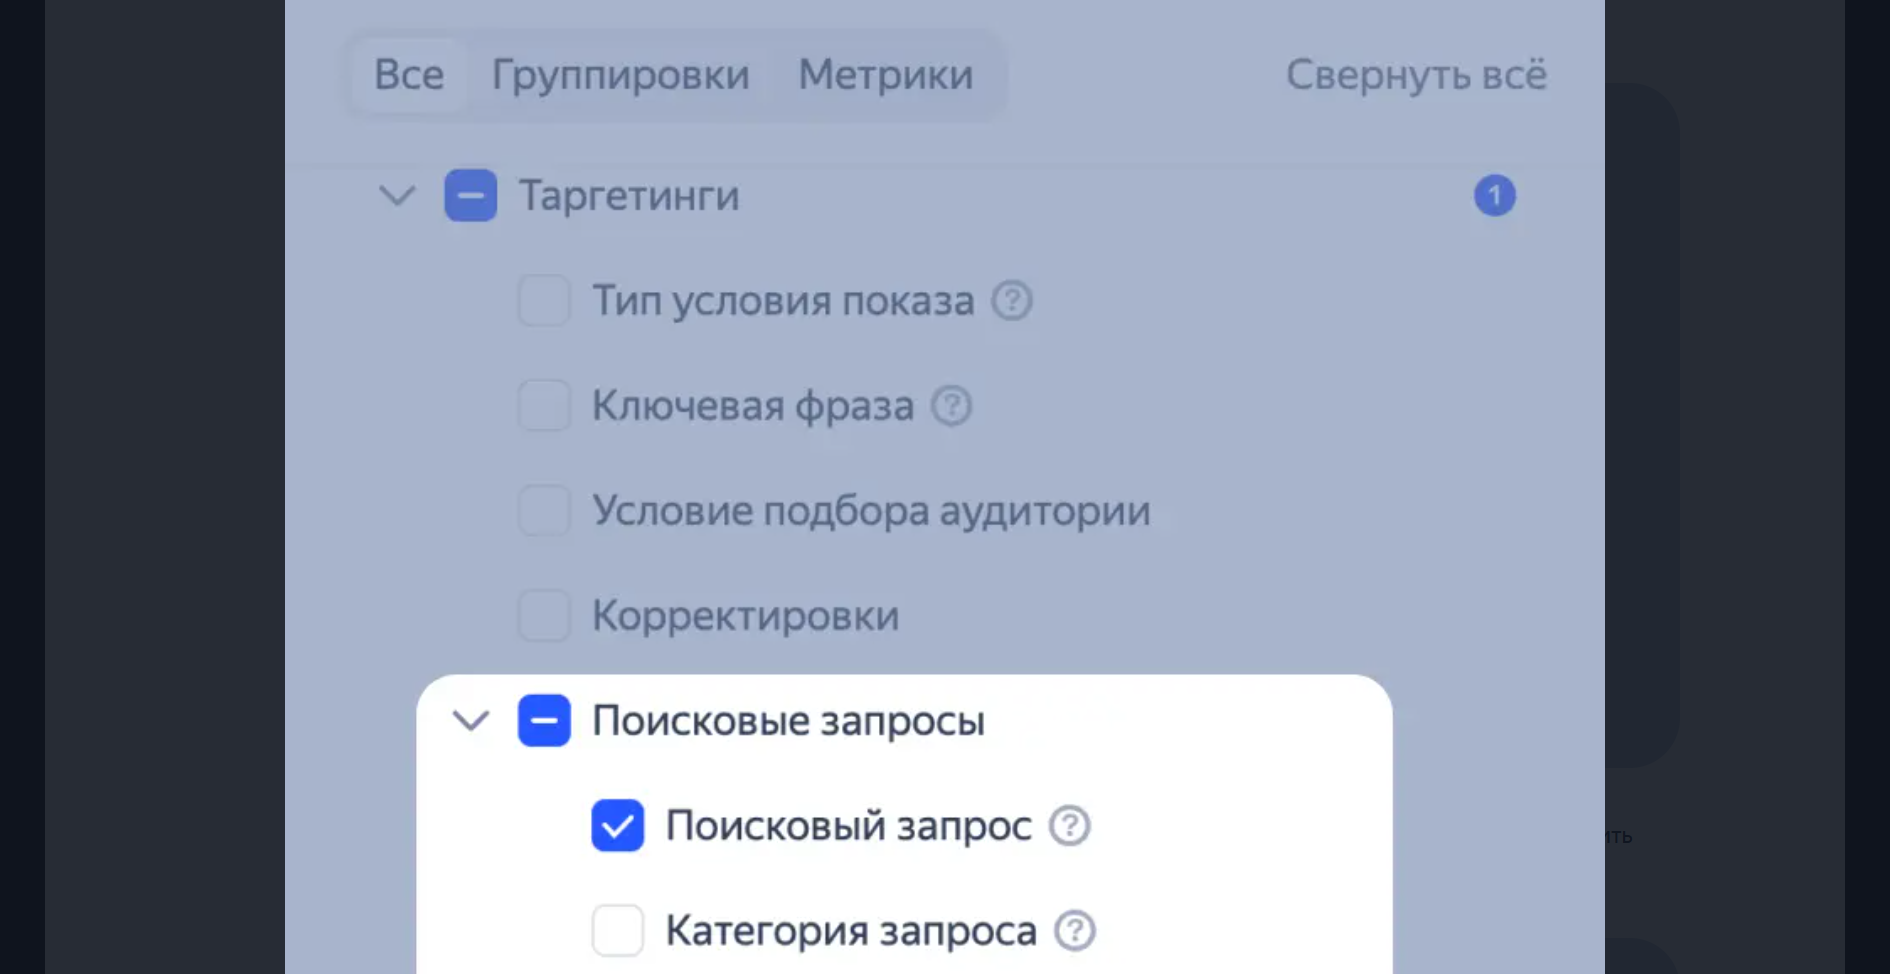Click the help icon beside Ключевая фраза

pos(952,406)
